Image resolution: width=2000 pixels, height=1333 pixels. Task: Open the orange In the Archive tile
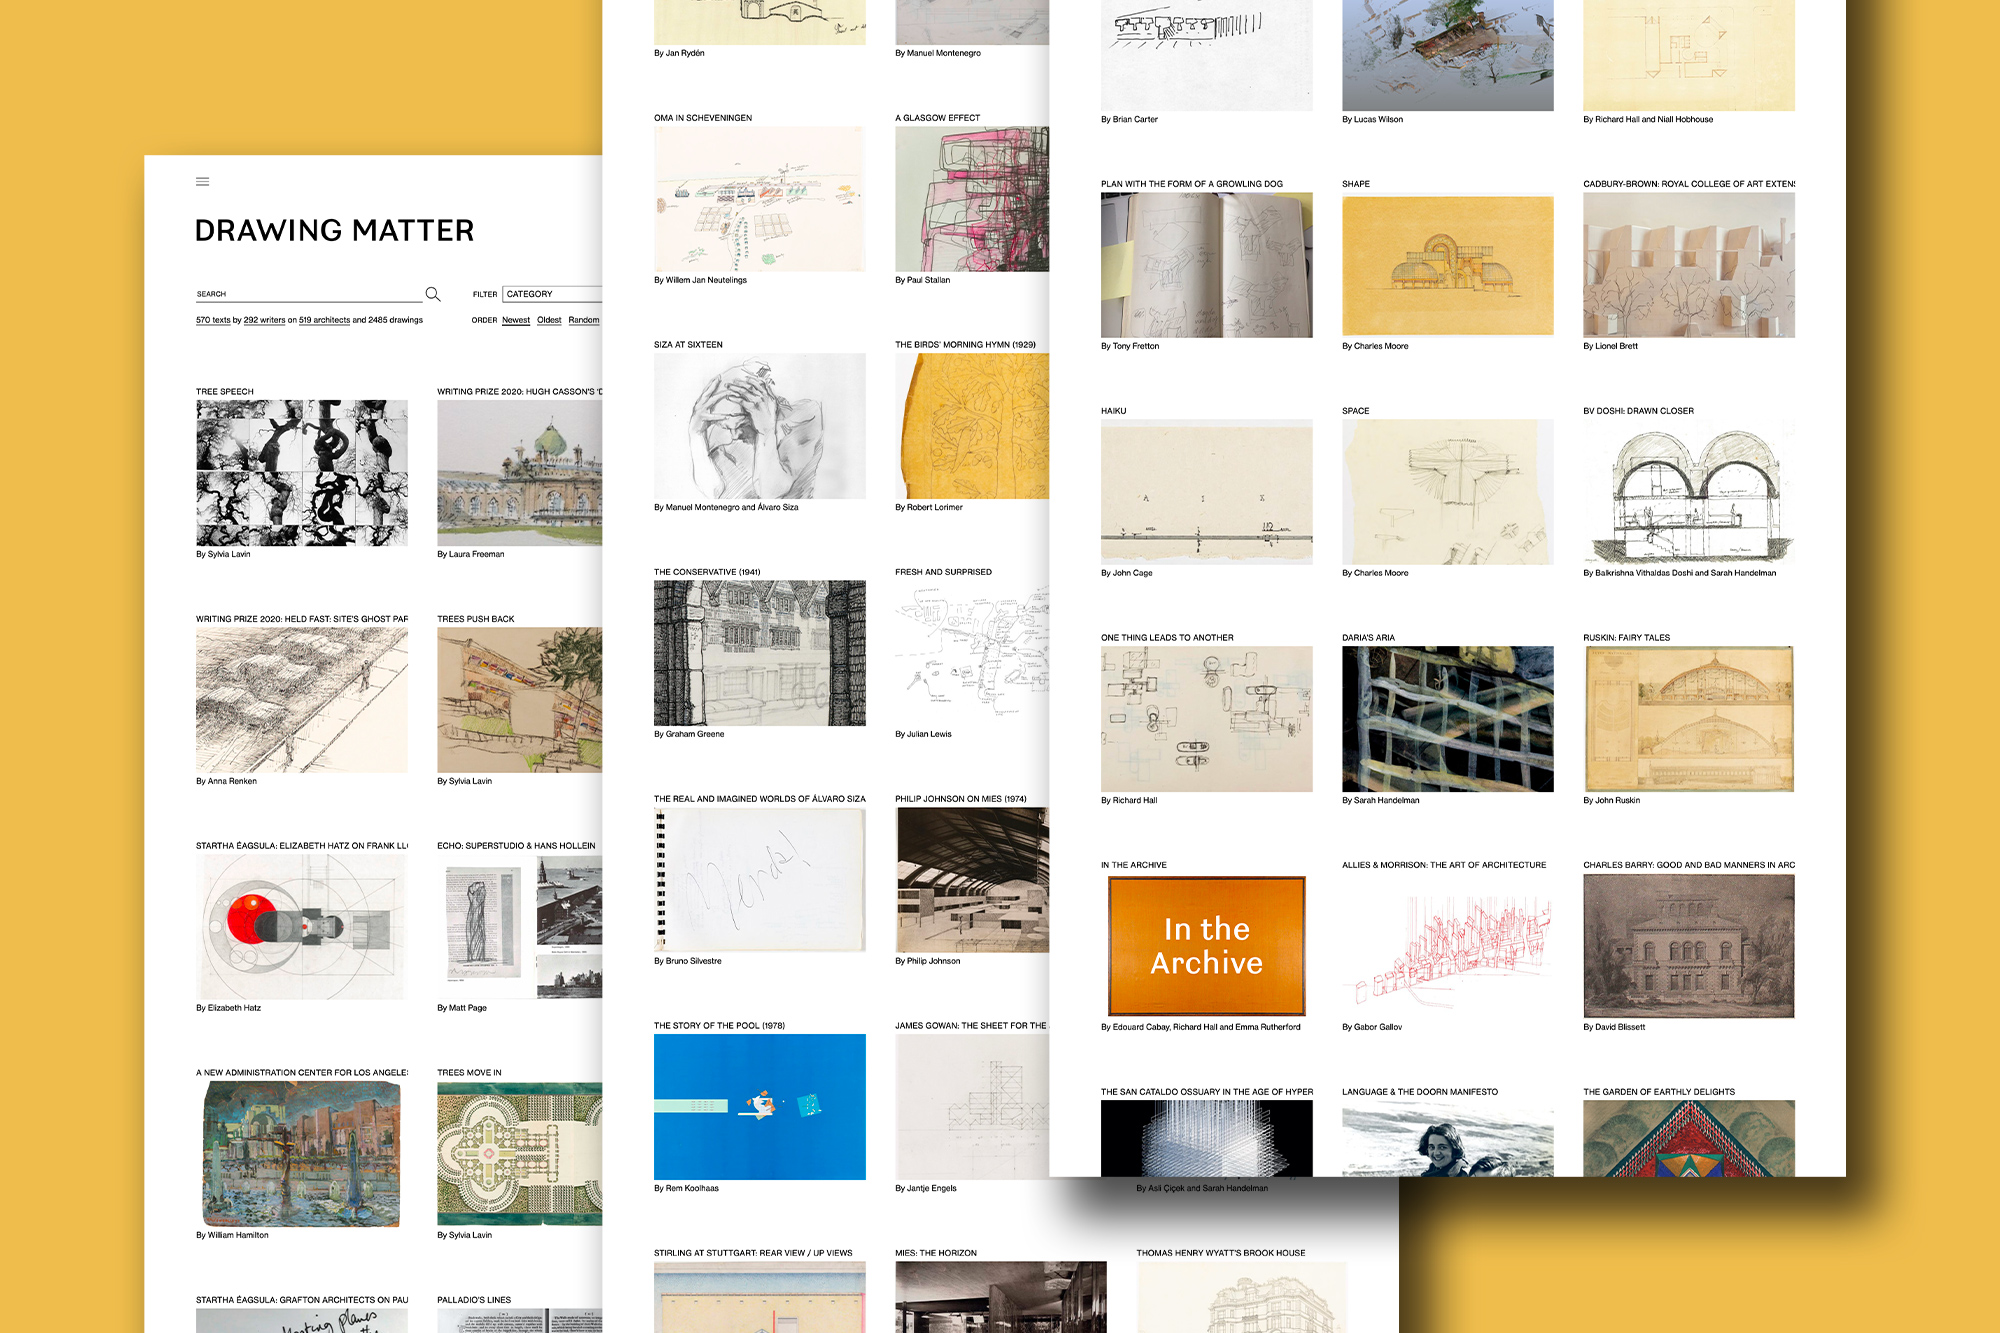[x=1207, y=946]
